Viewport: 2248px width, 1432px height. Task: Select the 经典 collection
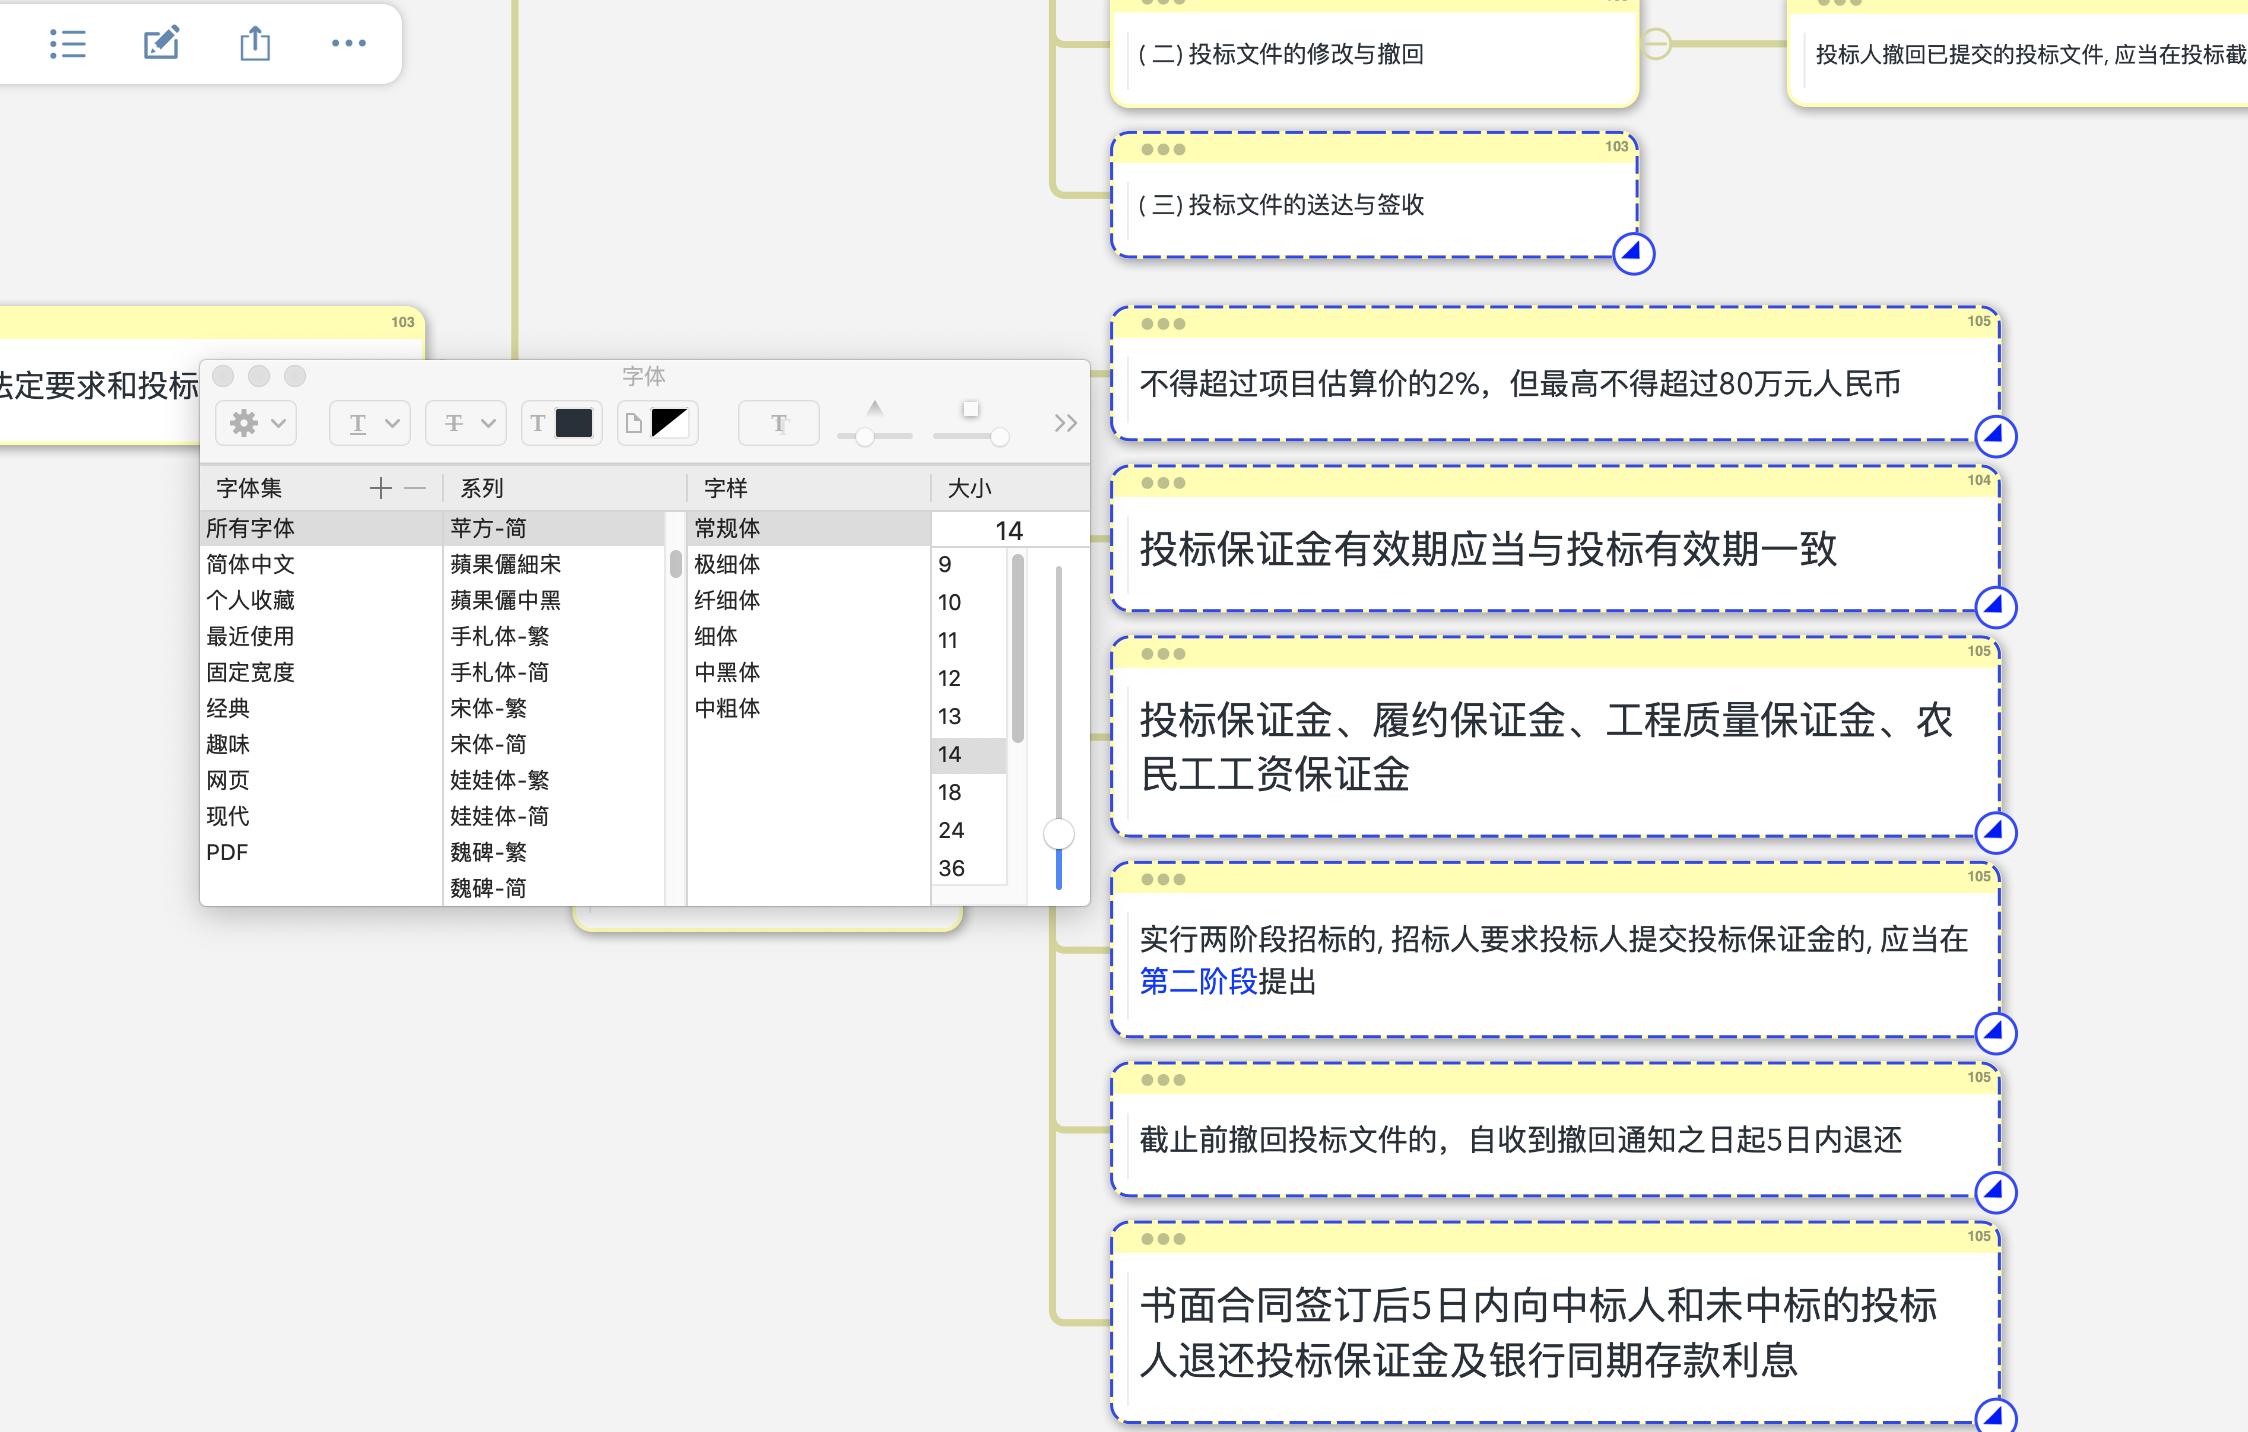point(321,708)
